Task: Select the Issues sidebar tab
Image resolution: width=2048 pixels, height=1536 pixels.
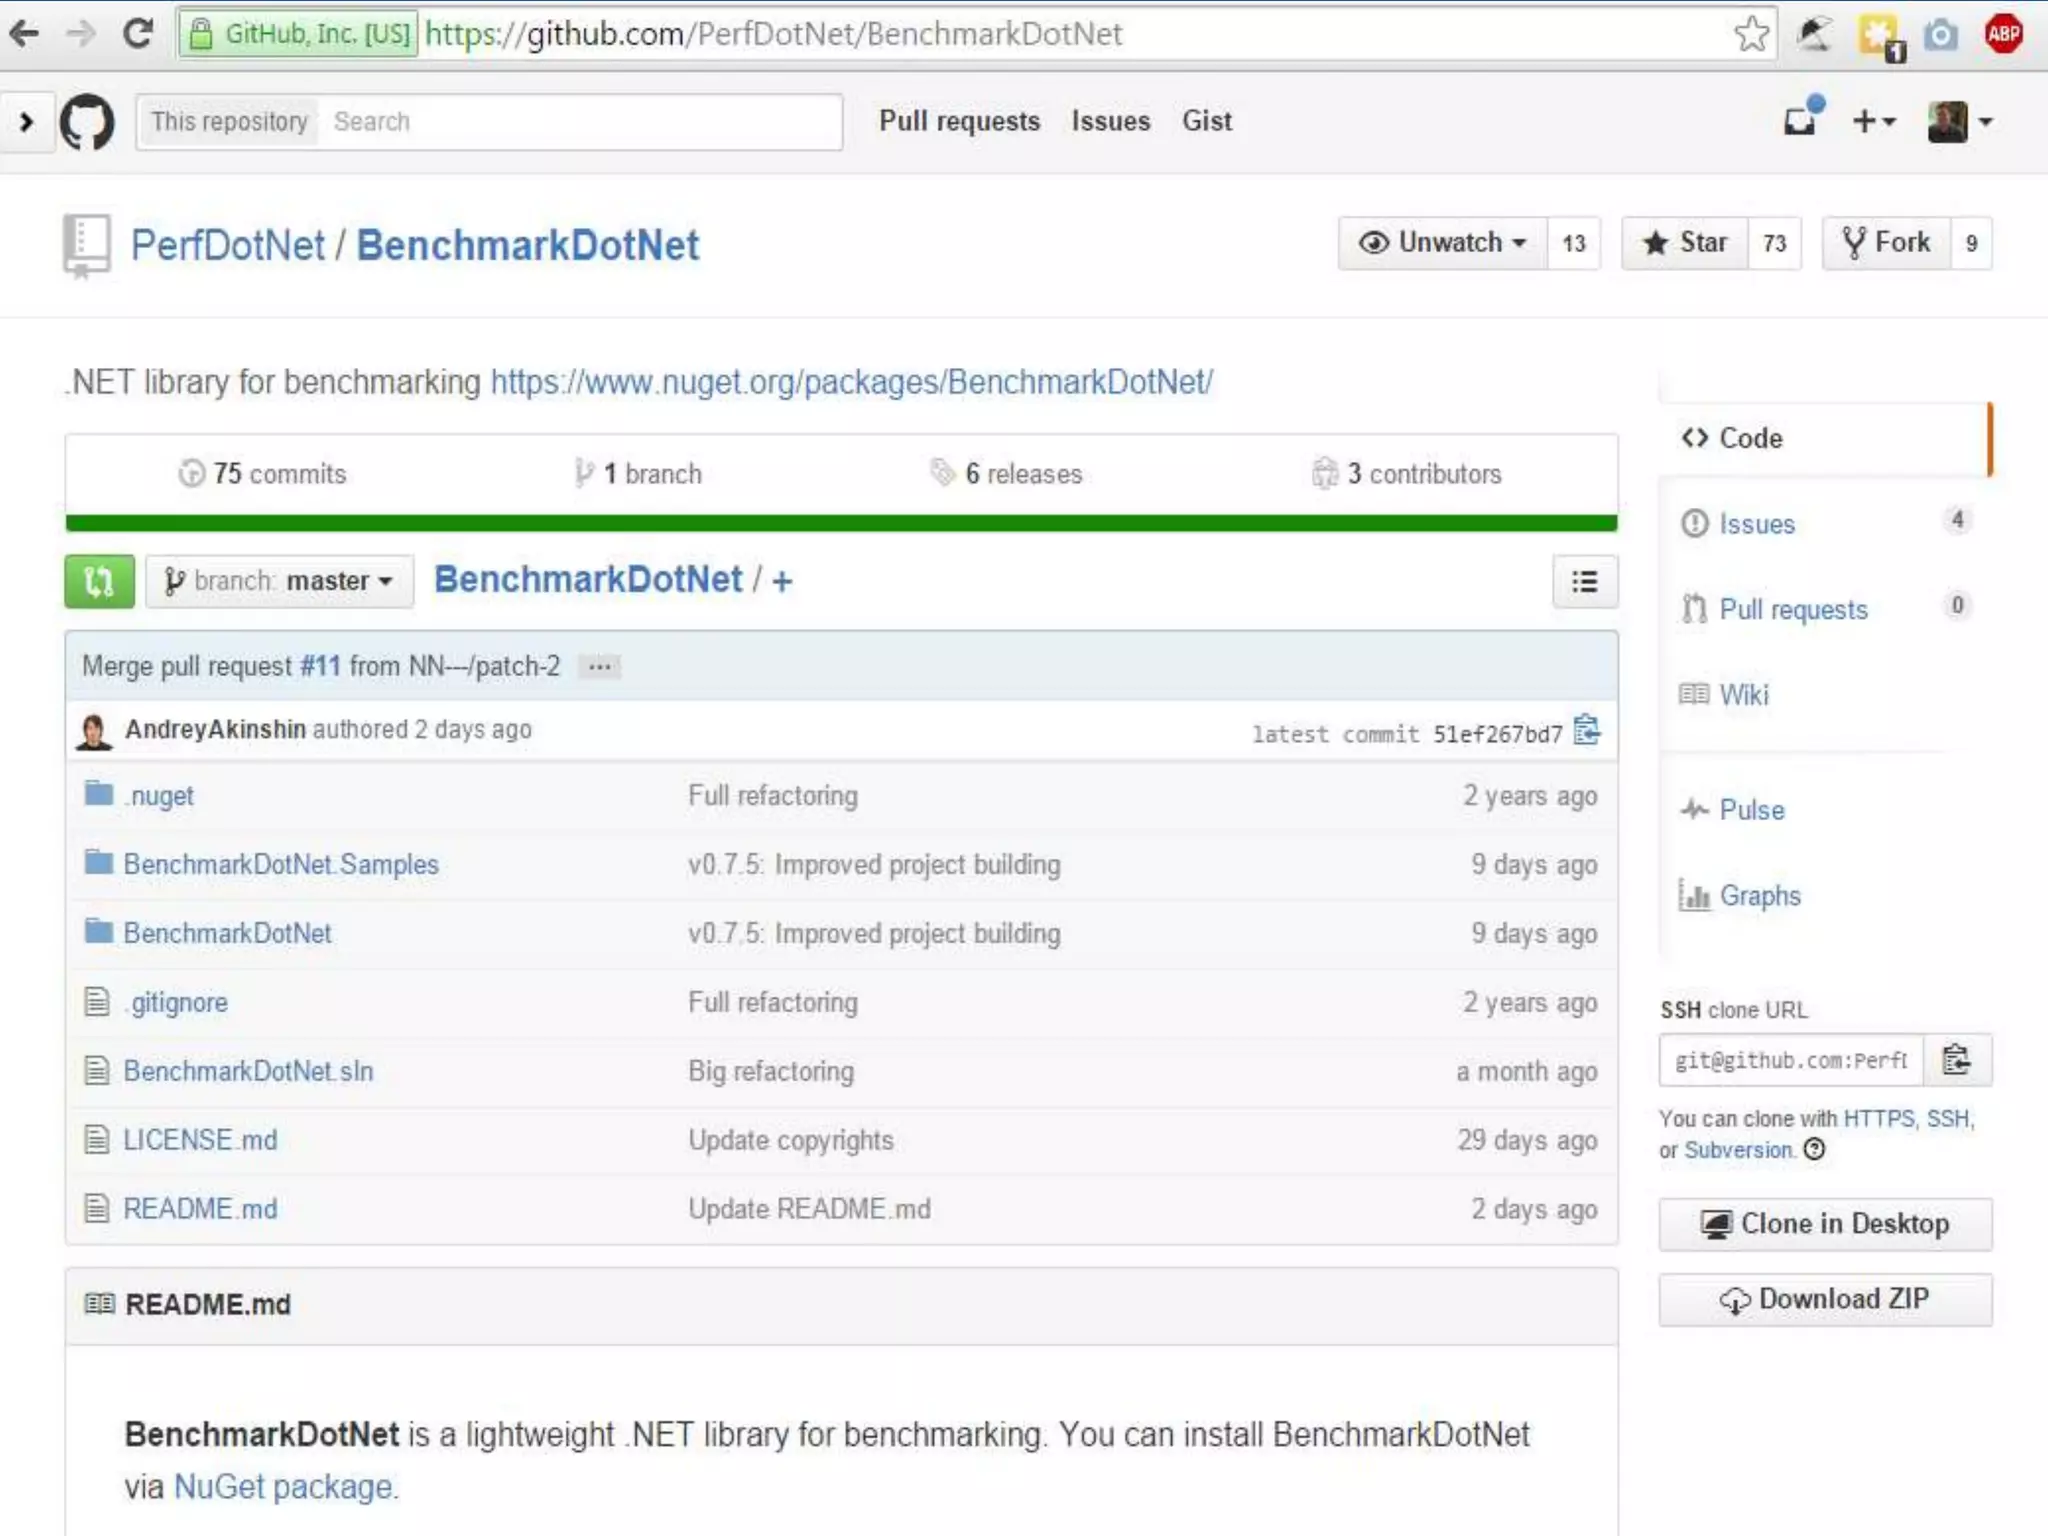Action: point(1824,523)
